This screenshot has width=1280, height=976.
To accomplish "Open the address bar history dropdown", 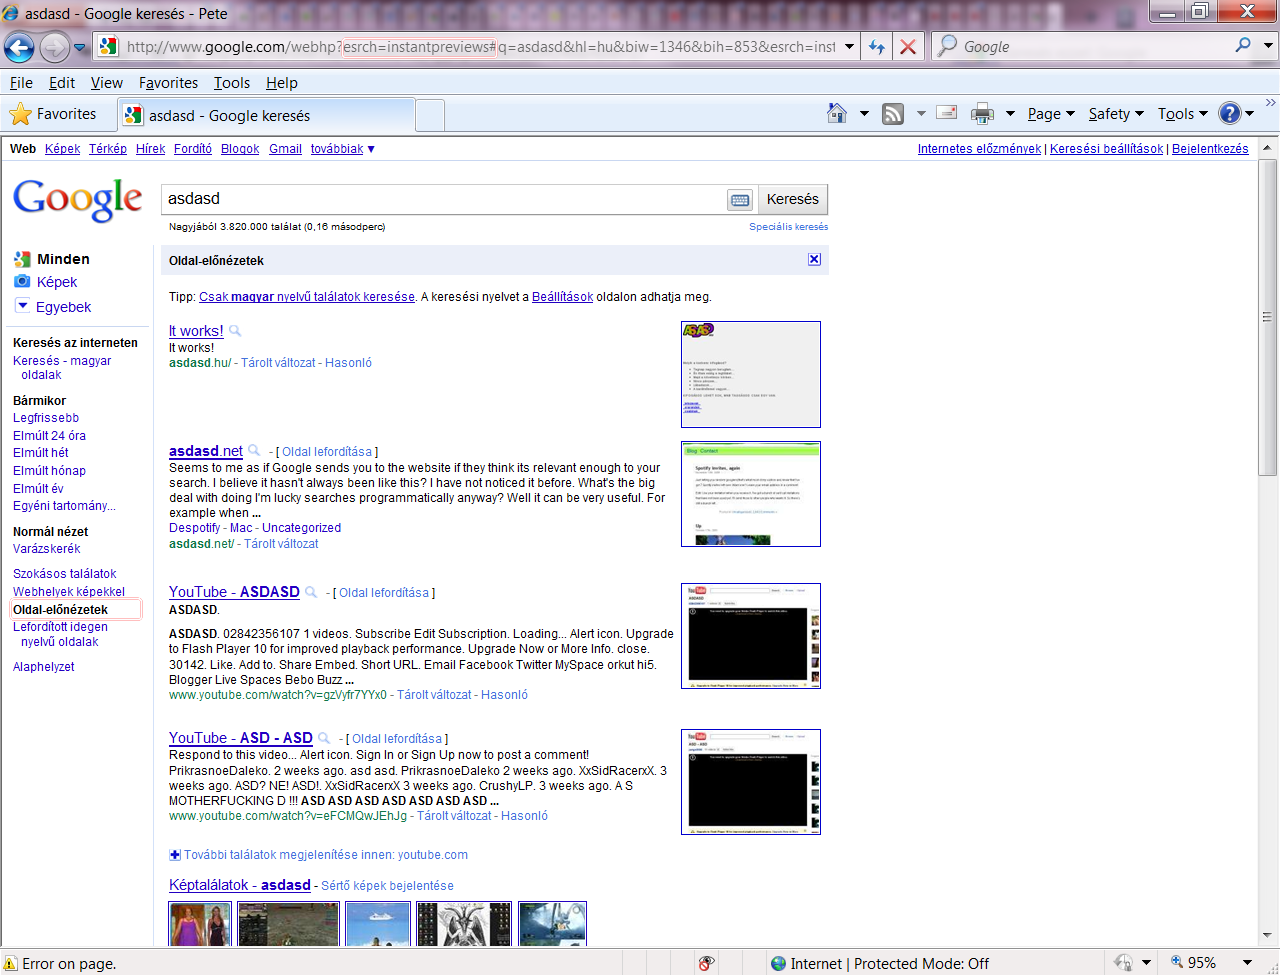I will pyautogui.click(x=849, y=47).
